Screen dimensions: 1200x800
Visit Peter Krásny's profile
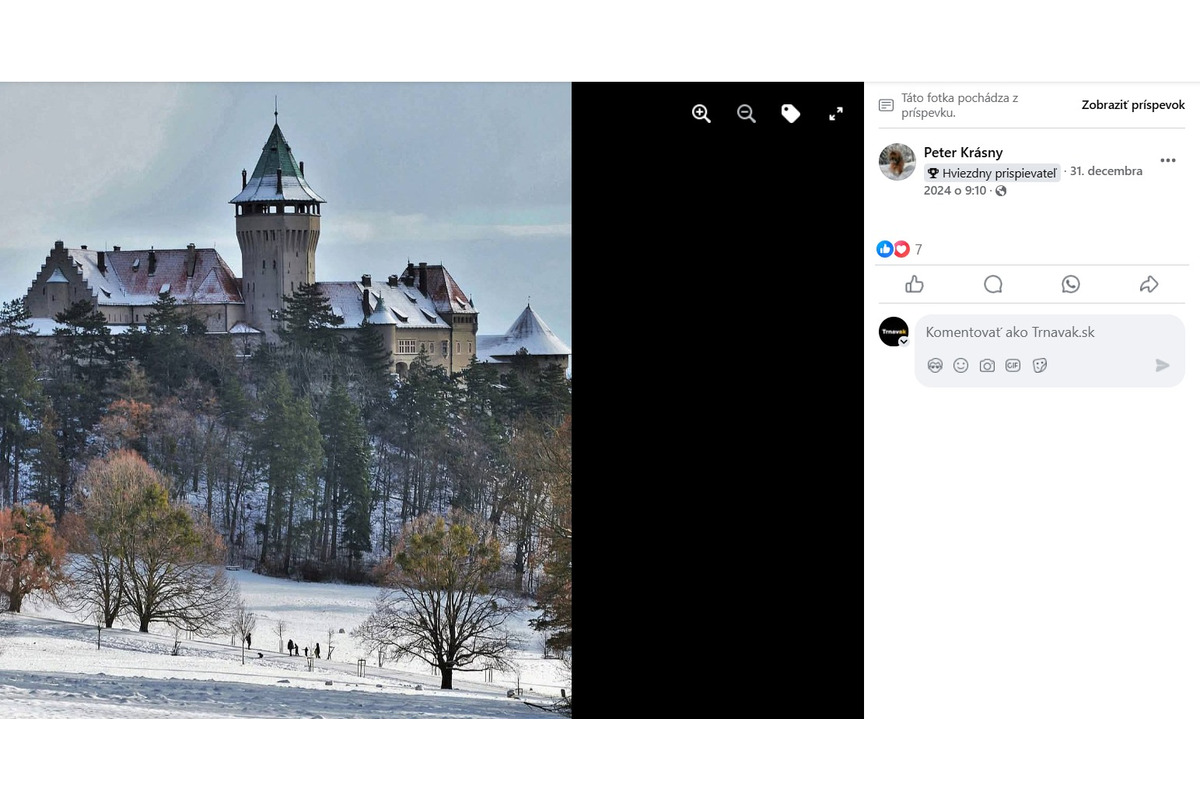click(963, 152)
